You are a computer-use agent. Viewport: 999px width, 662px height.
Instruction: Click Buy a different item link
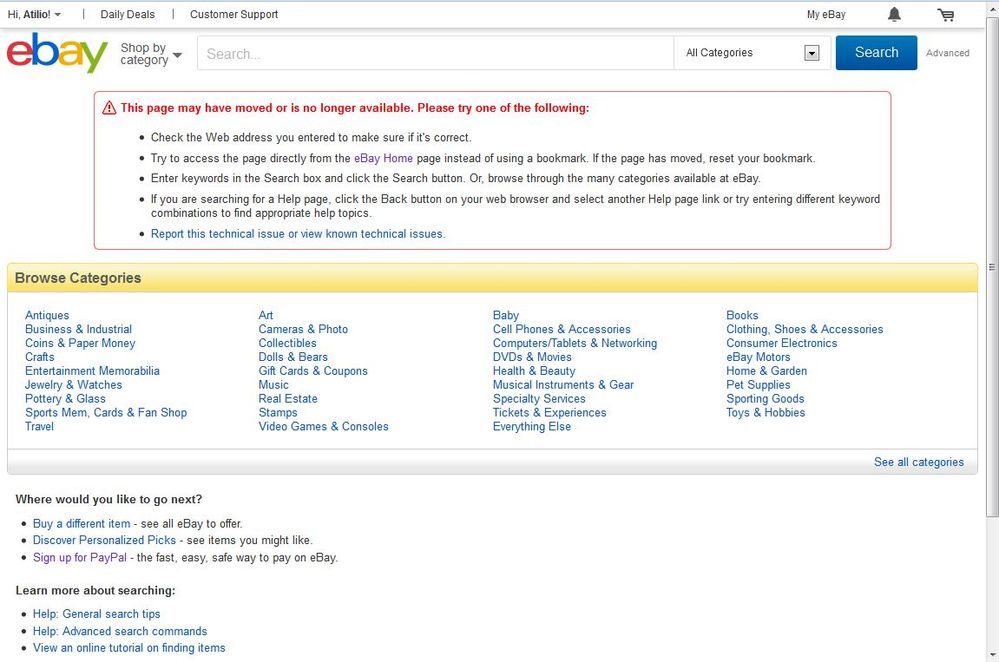(x=82, y=524)
